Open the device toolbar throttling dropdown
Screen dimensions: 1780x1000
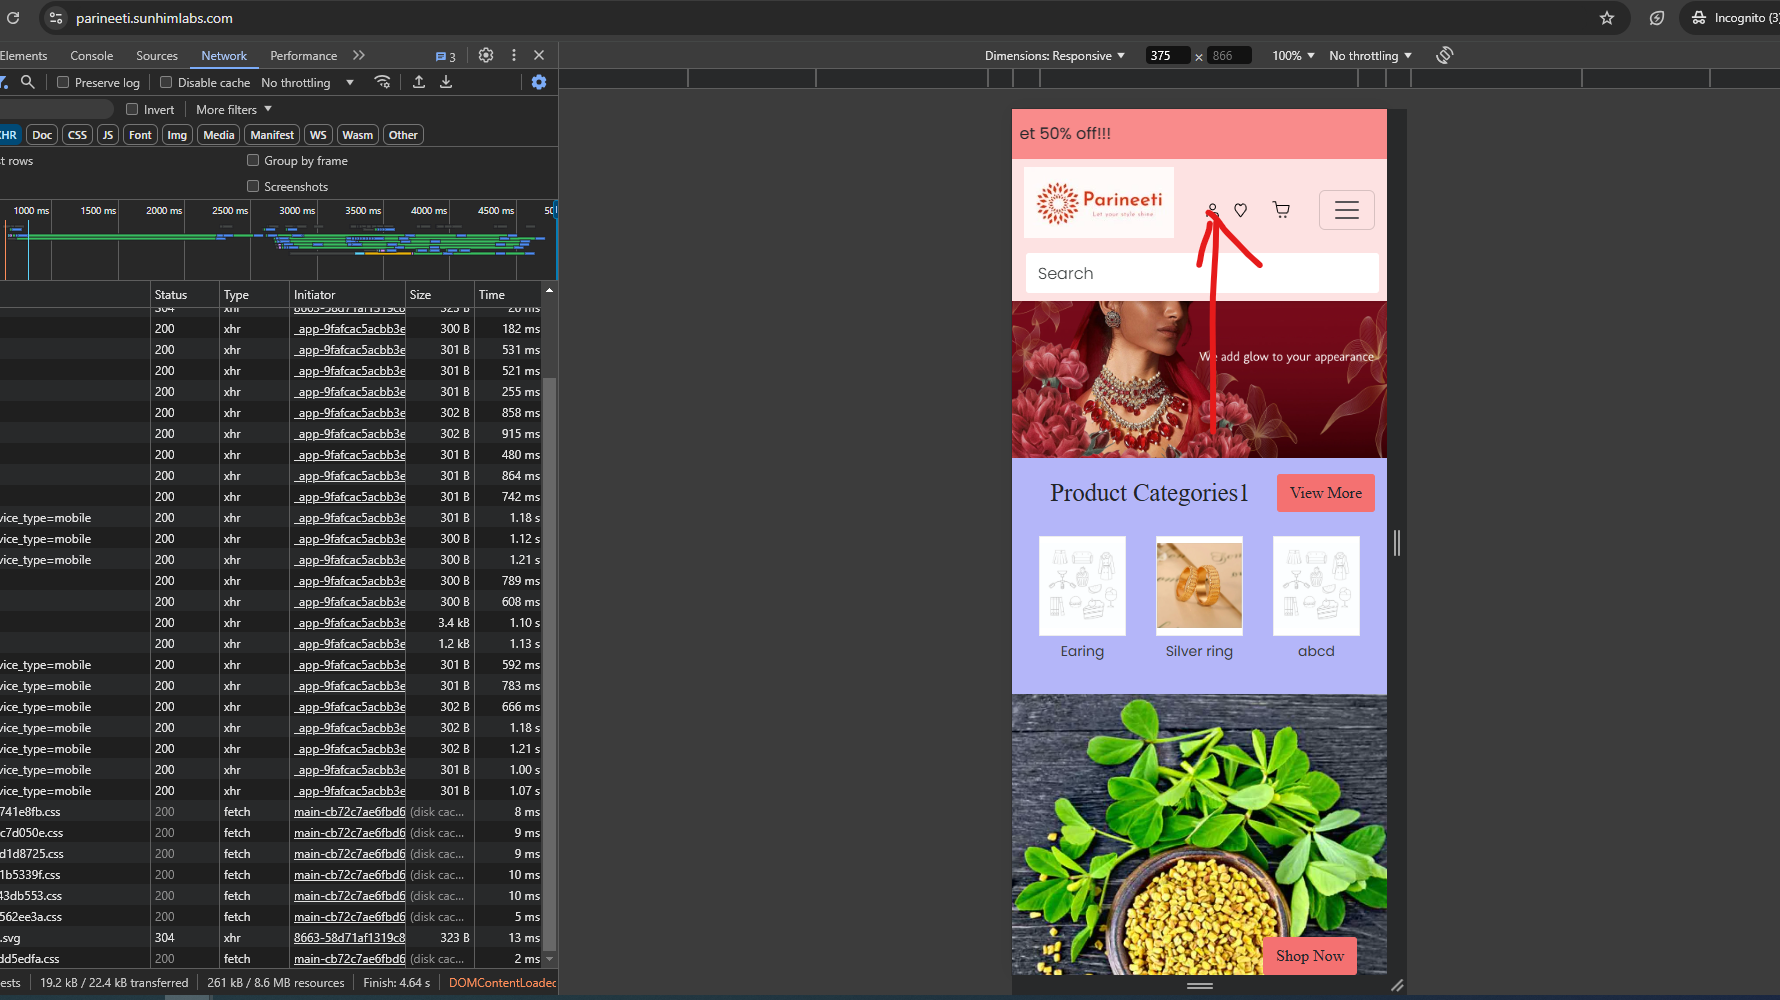pyautogui.click(x=1370, y=56)
